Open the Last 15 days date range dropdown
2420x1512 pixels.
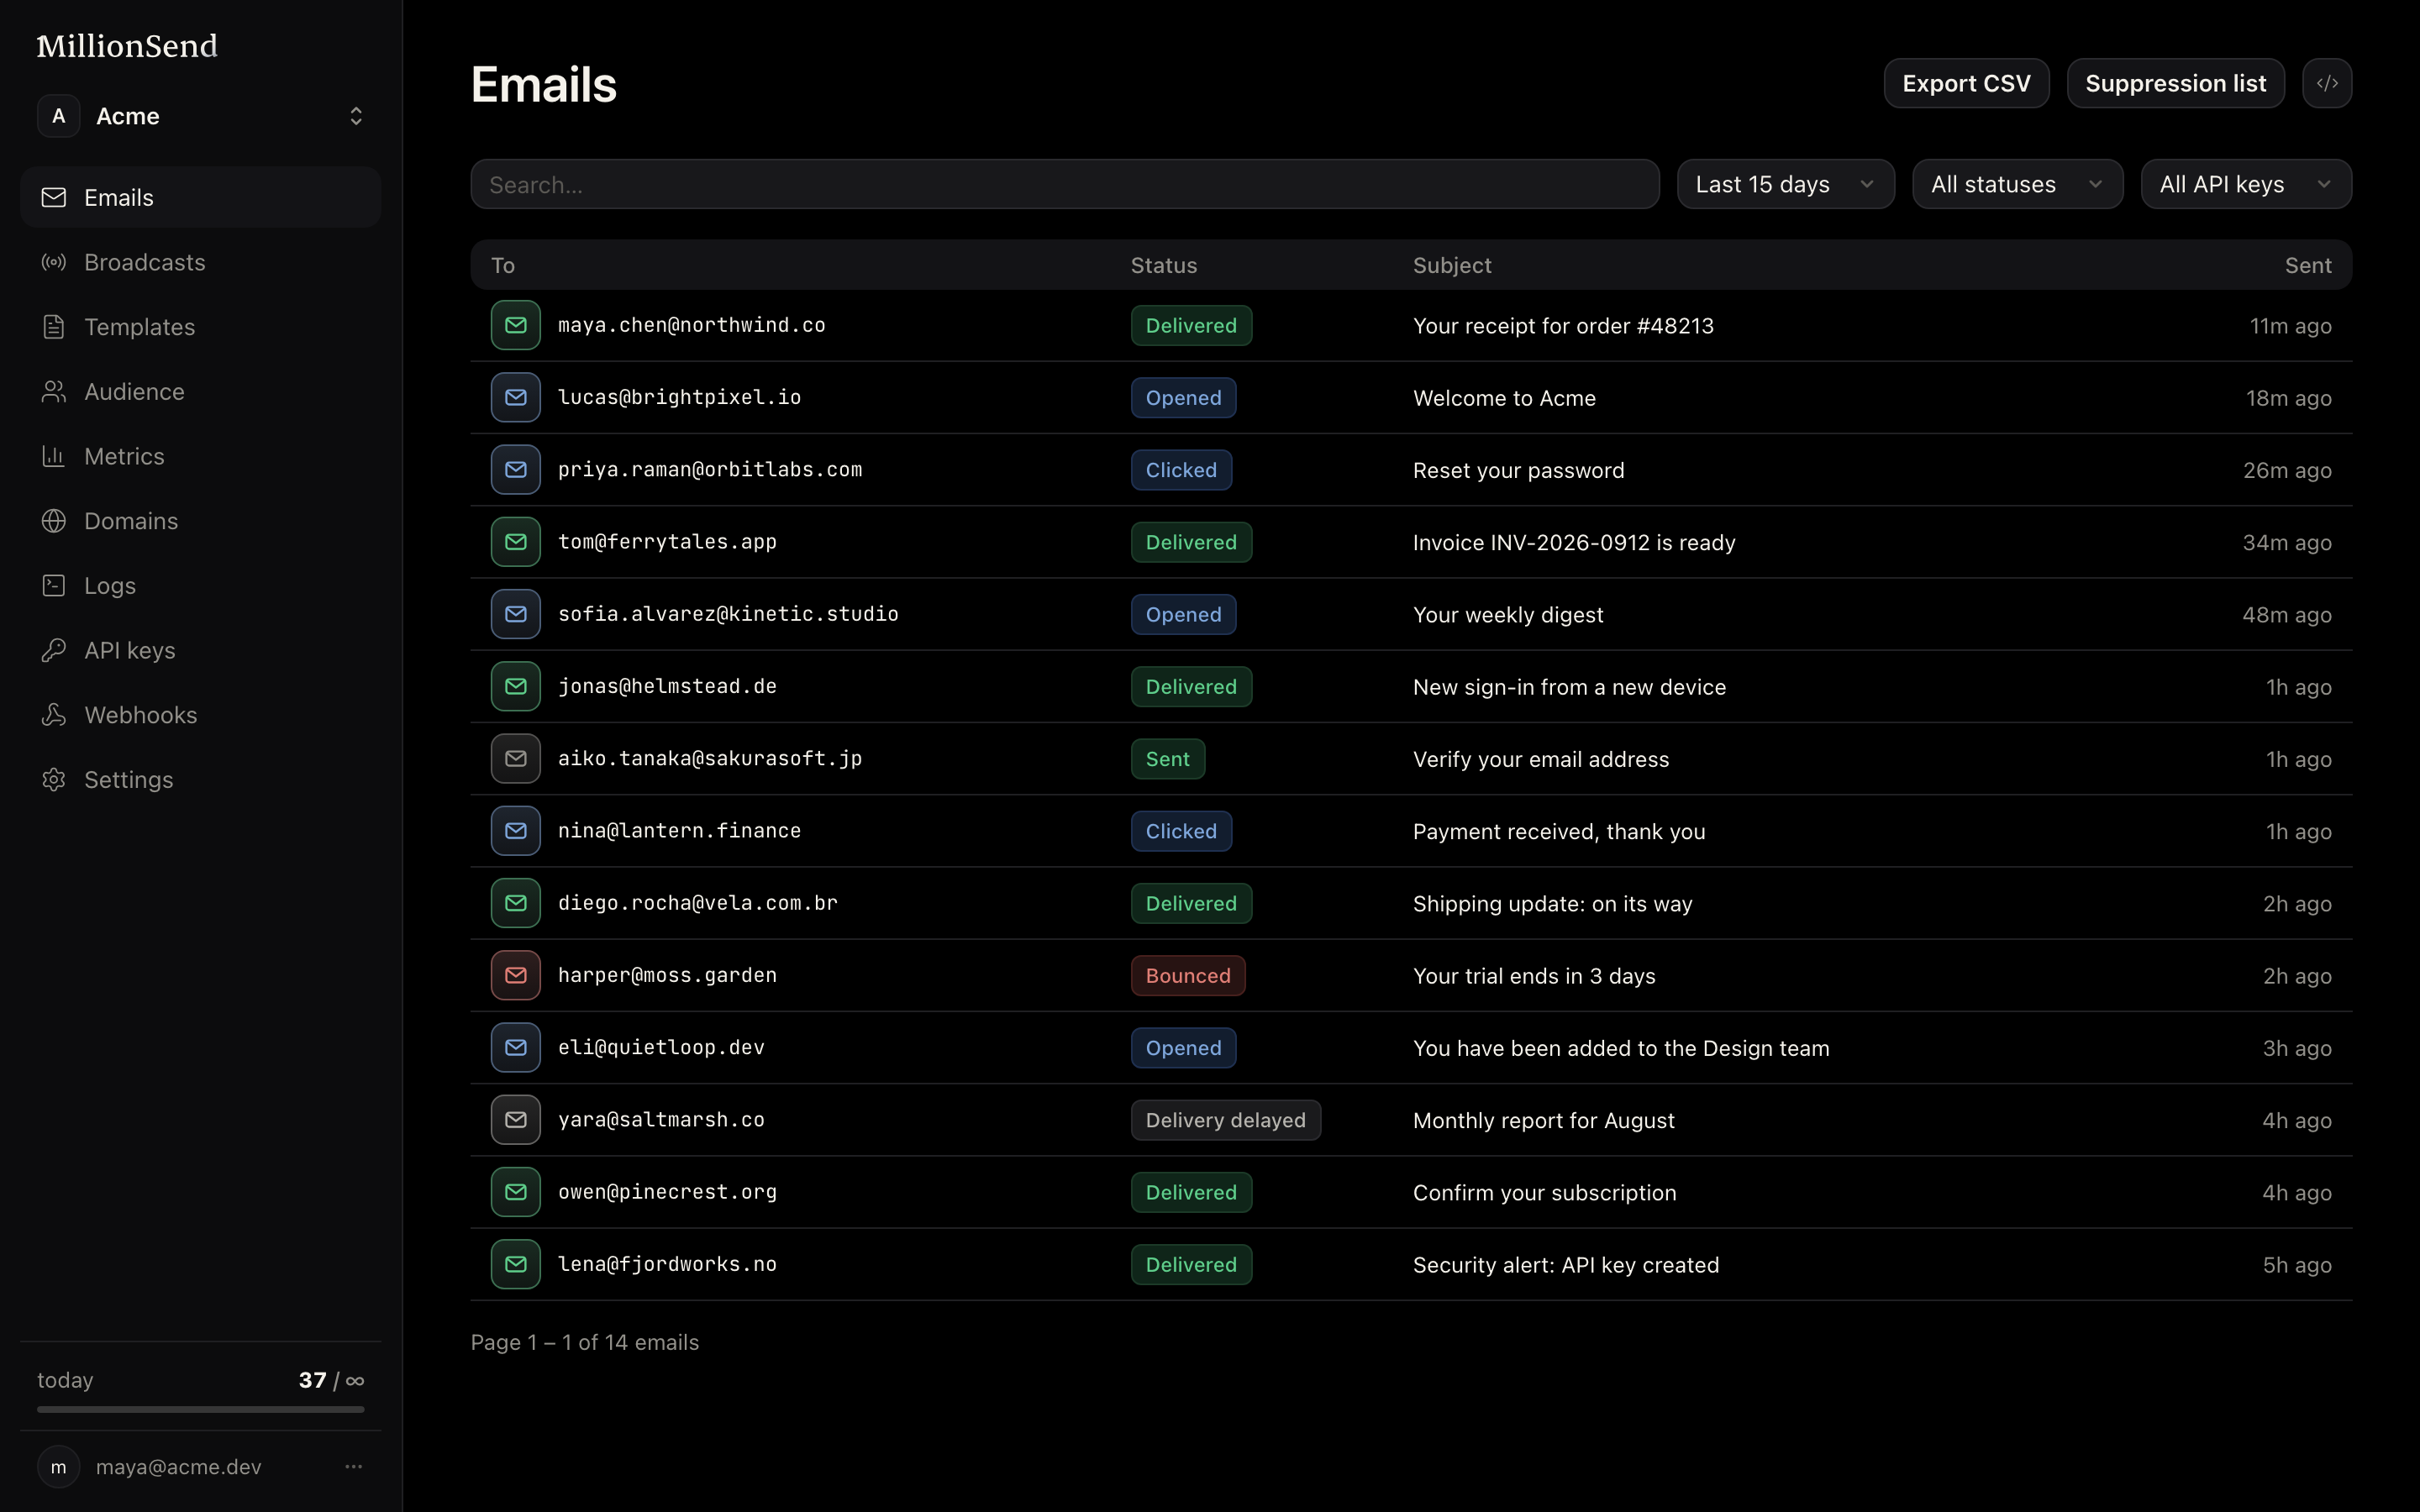[x=1785, y=184]
